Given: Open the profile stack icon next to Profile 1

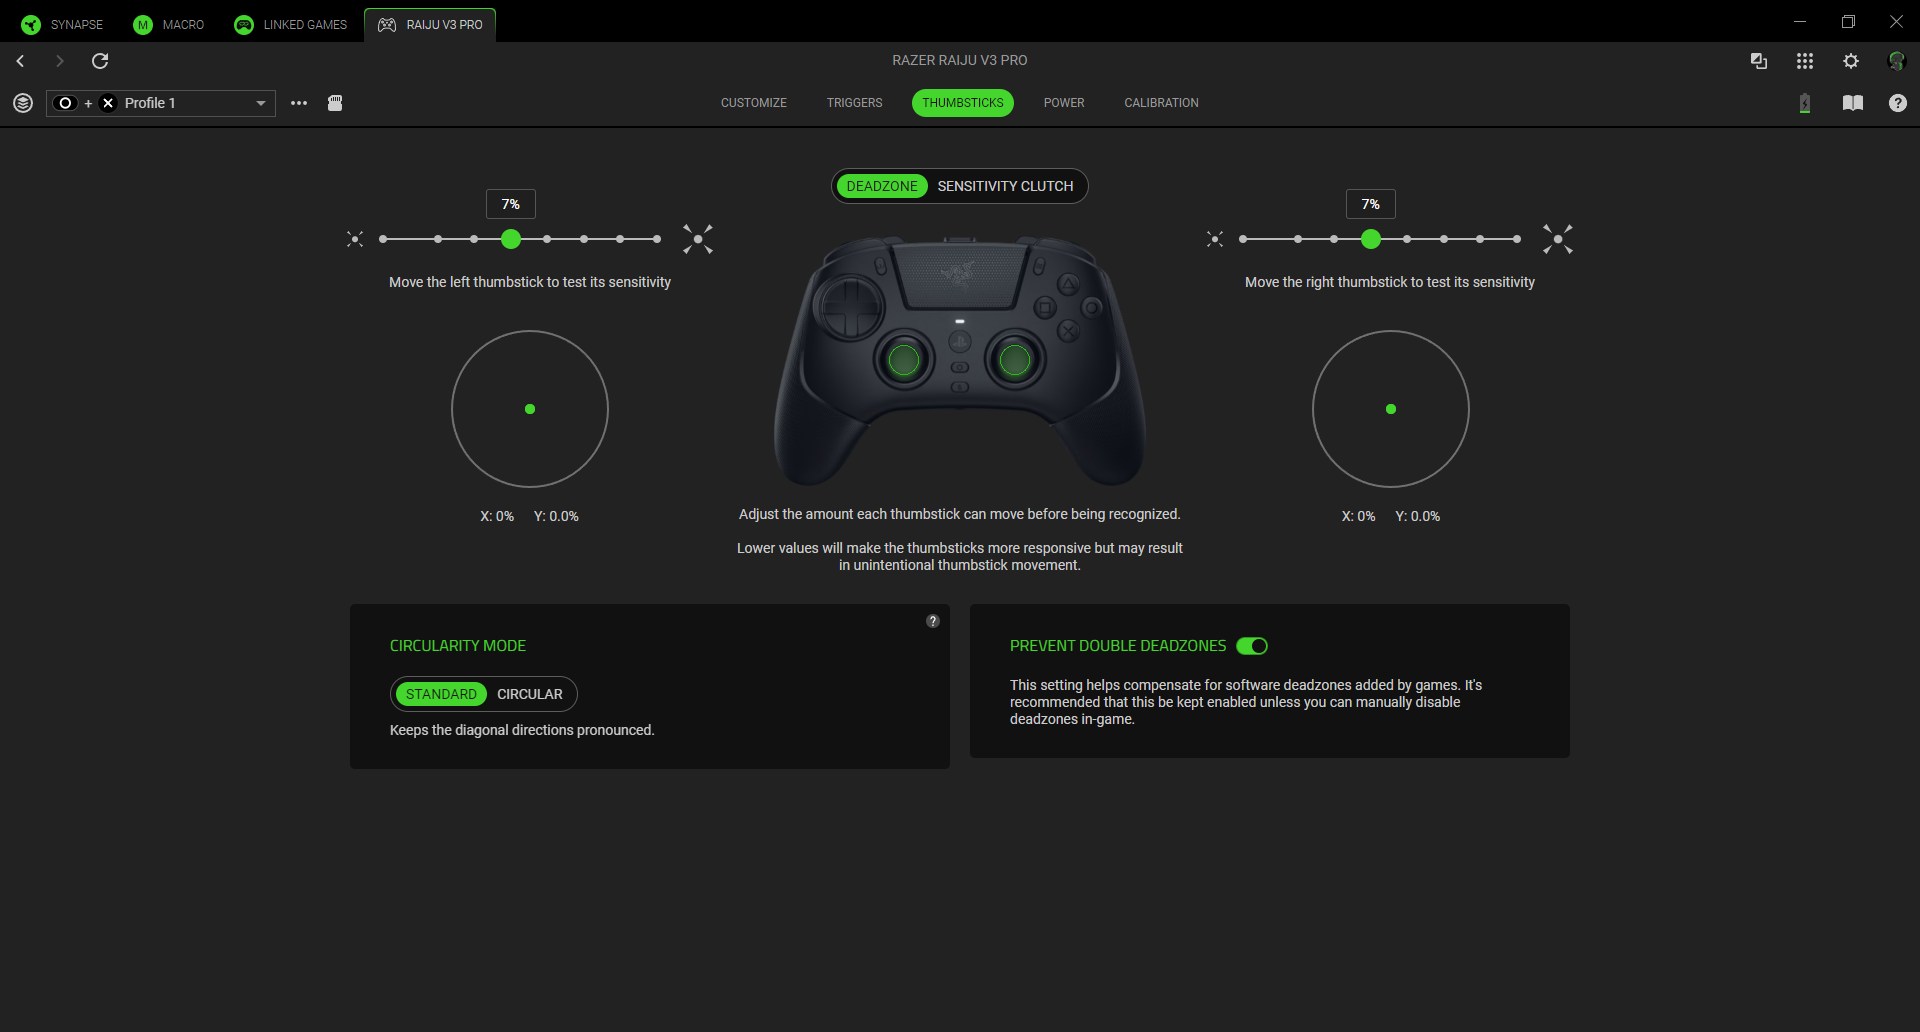Looking at the screenshot, I should point(23,103).
